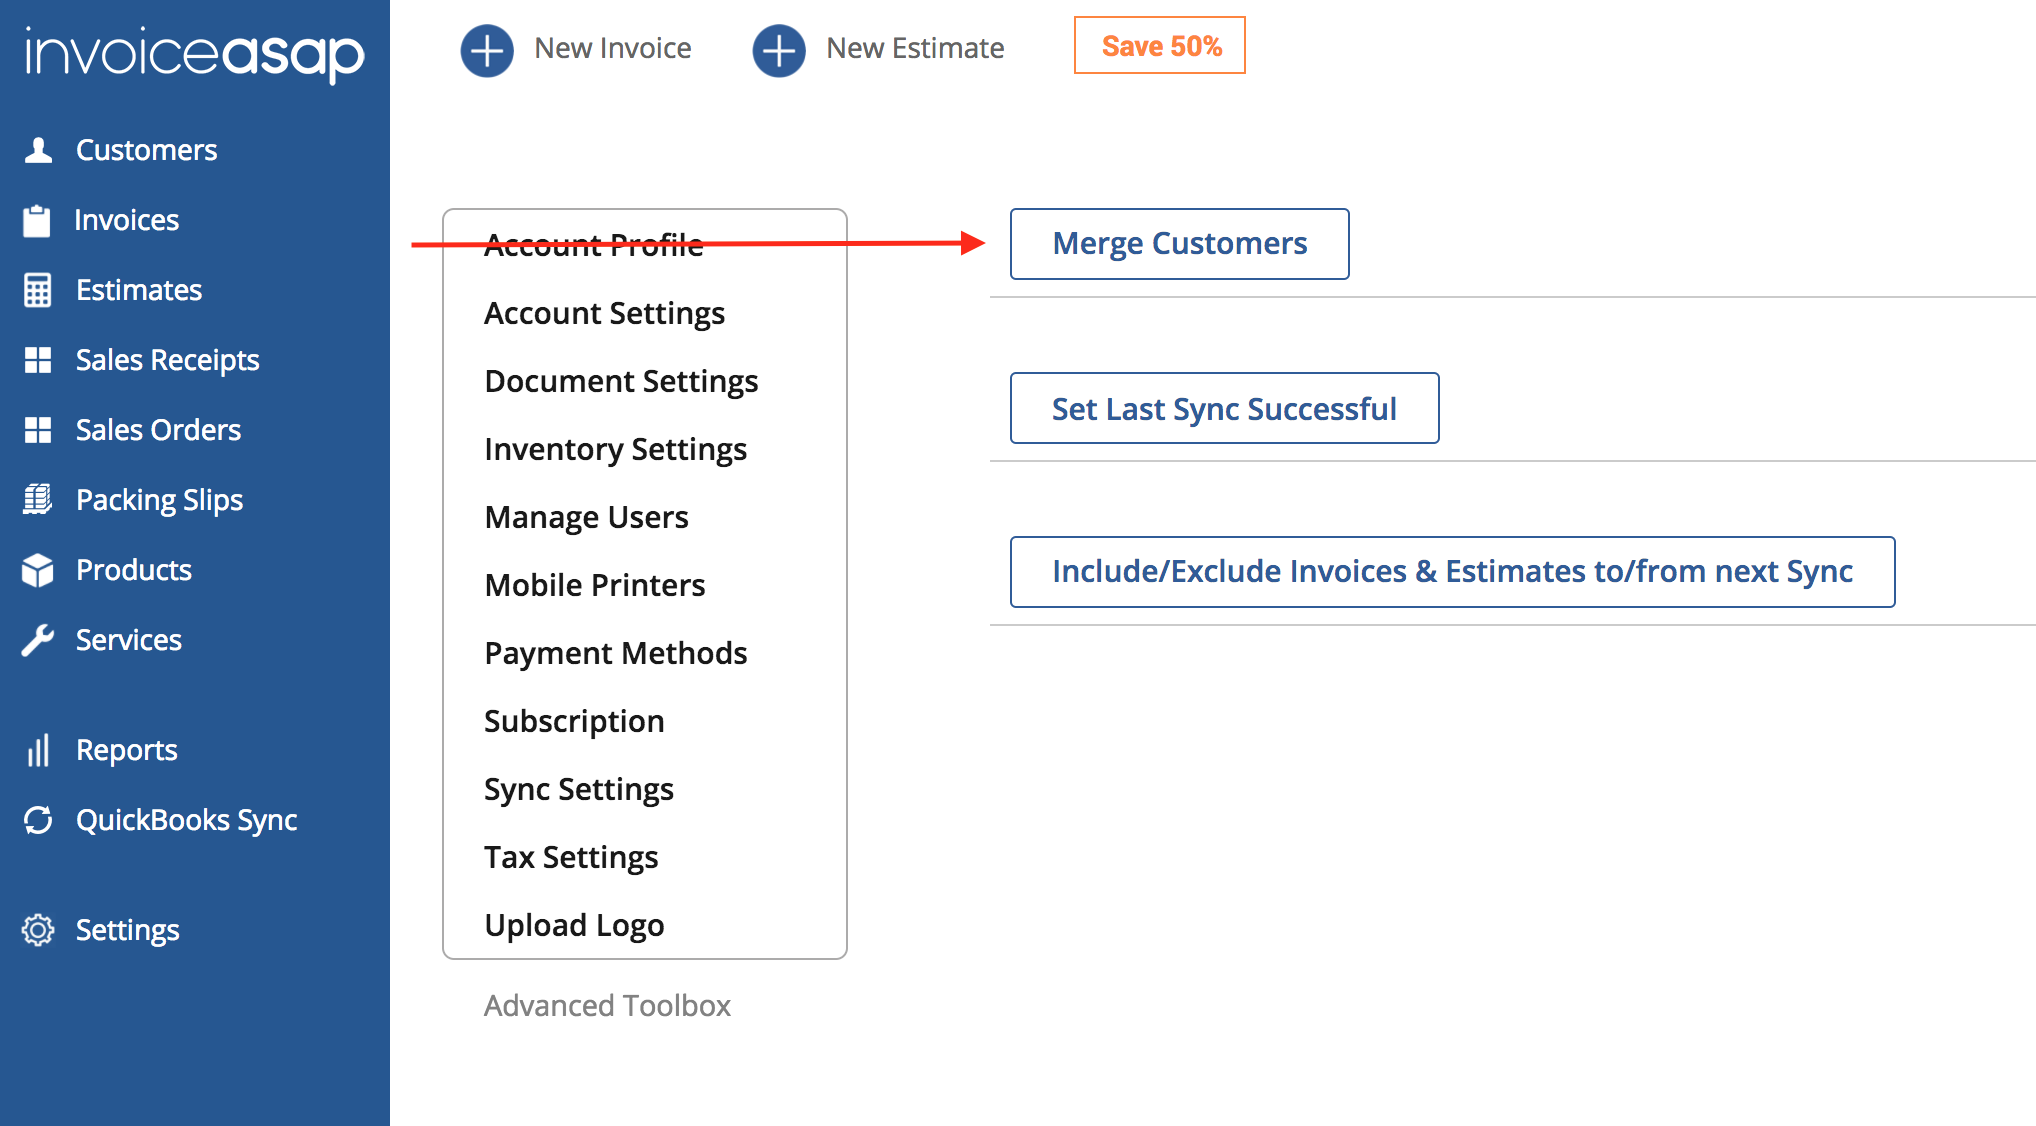This screenshot has width=2036, height=1126.
Task: Click the invoiceasap logo
Action: pos(195,54)
